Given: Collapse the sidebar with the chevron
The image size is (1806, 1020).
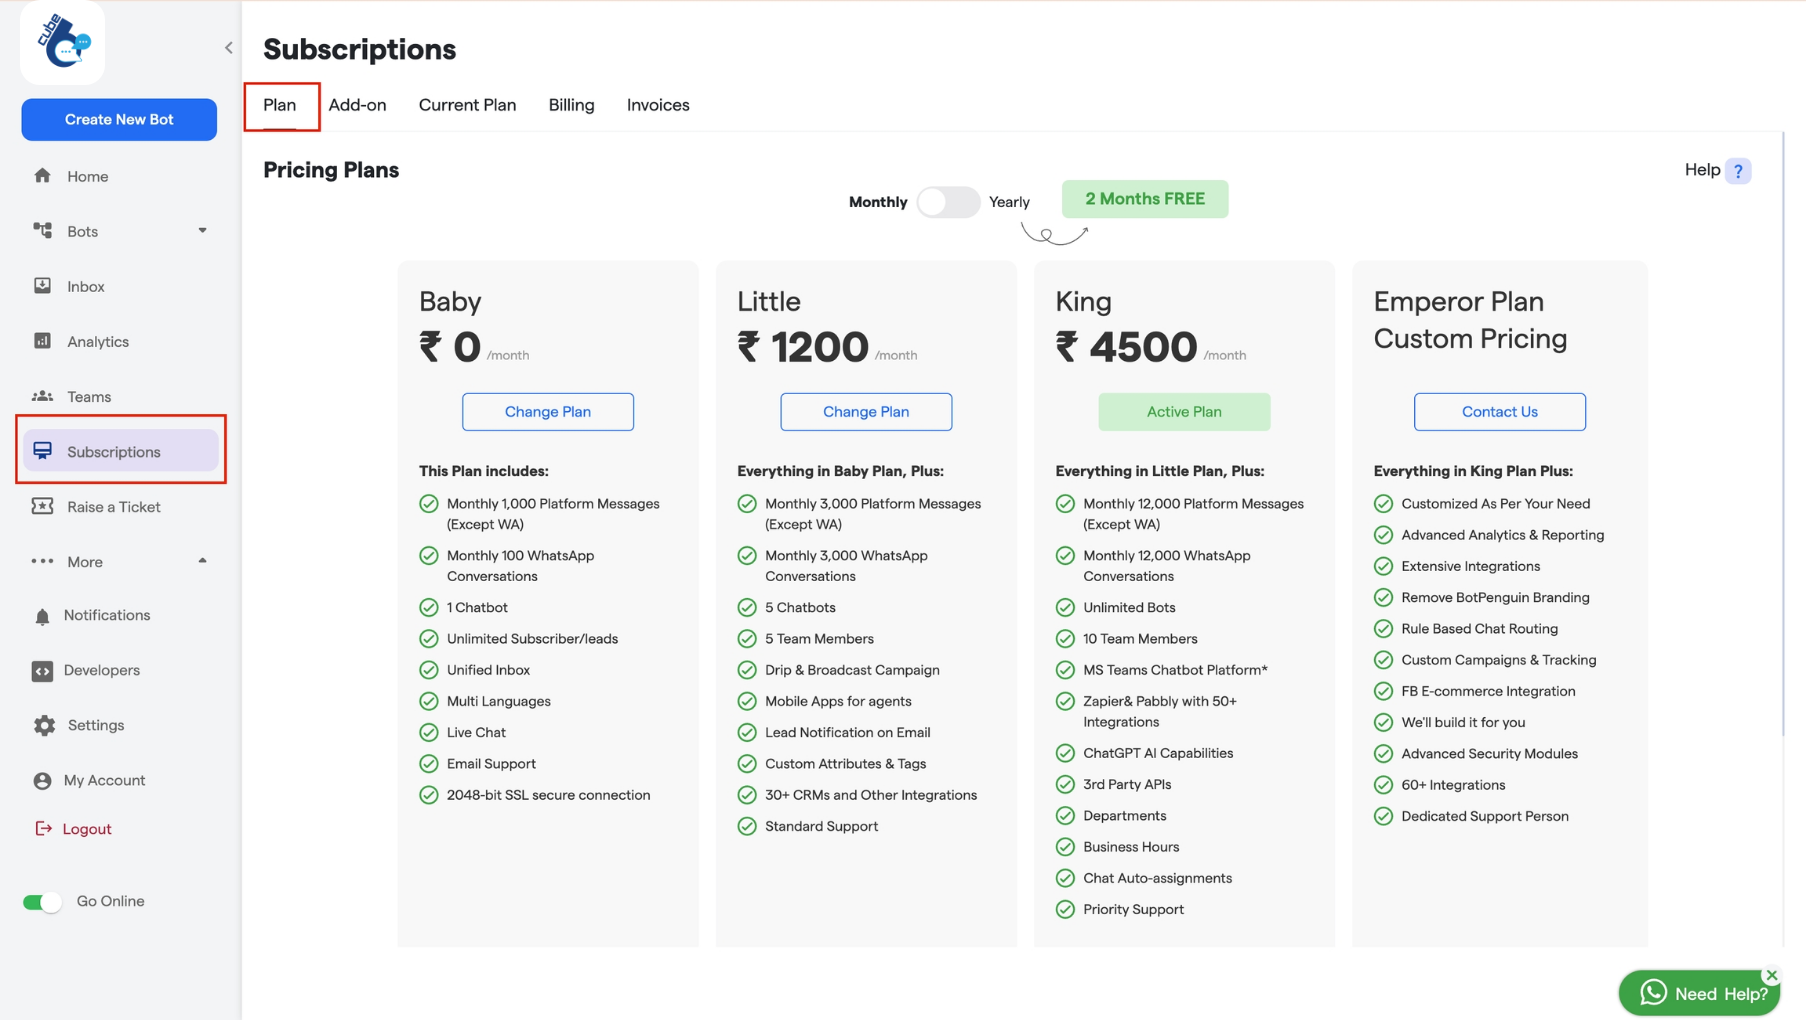Looking at the screenshot, I should pos(229,48).
